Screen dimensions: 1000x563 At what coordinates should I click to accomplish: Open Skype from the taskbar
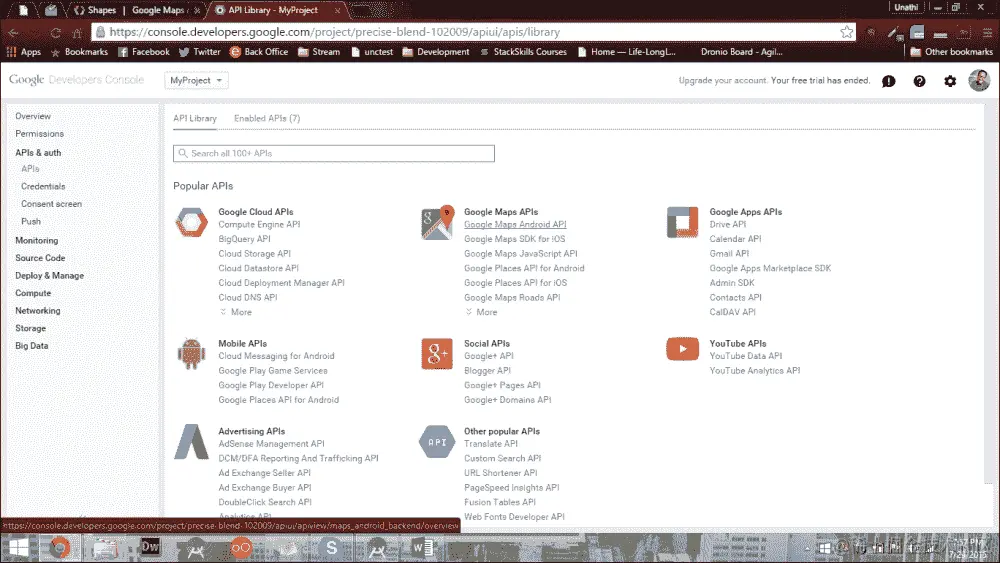point(331,548)
